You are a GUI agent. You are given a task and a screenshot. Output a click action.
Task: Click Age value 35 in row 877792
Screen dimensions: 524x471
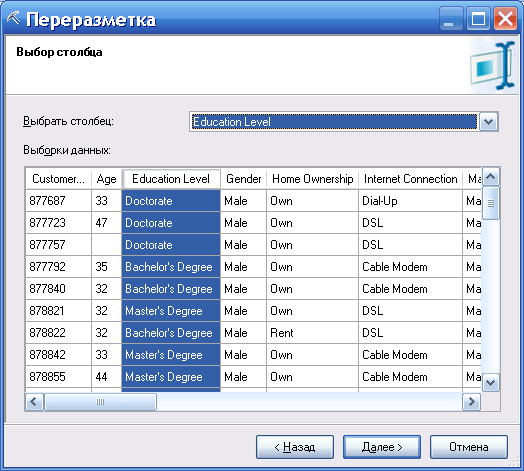coord(106,267)
